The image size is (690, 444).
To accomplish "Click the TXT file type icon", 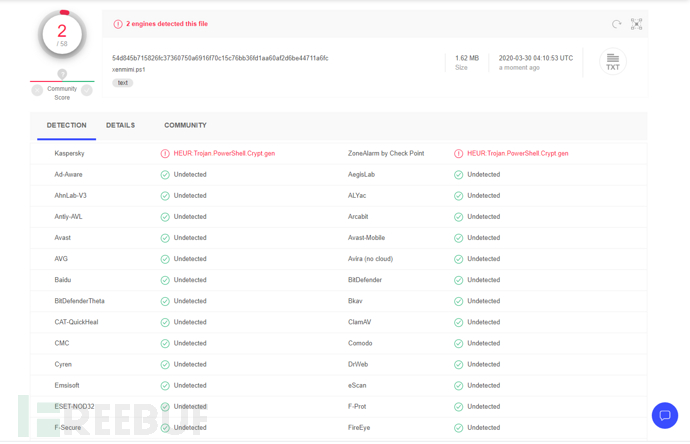I will point(613,62).
